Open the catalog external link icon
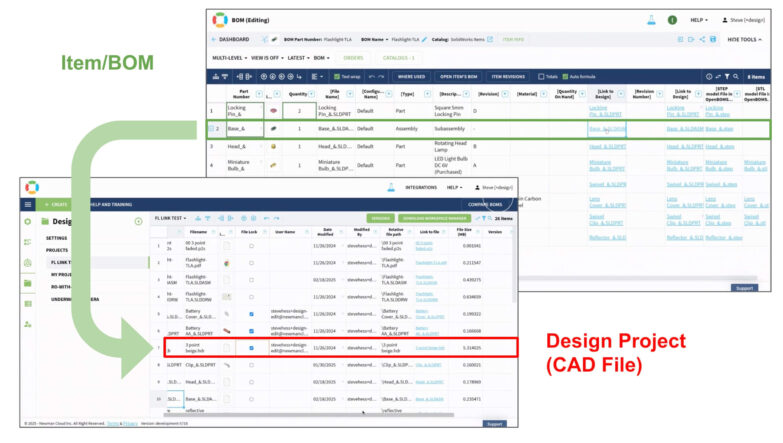This screenshot has width=783, height=443. coord(490,39)
